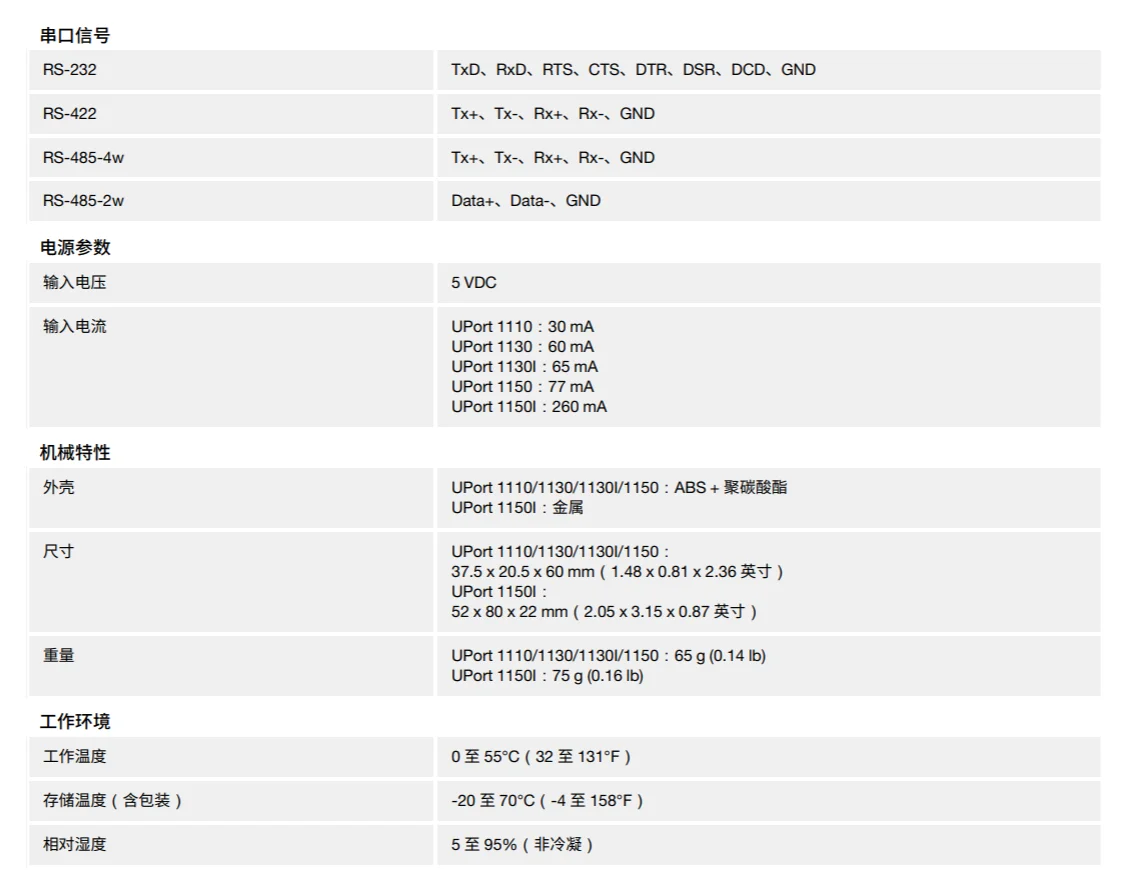Select the 输入电压 row label
Image resolution: width=1121 pixels, height=870 pixels.
click(x=74, y=283)
